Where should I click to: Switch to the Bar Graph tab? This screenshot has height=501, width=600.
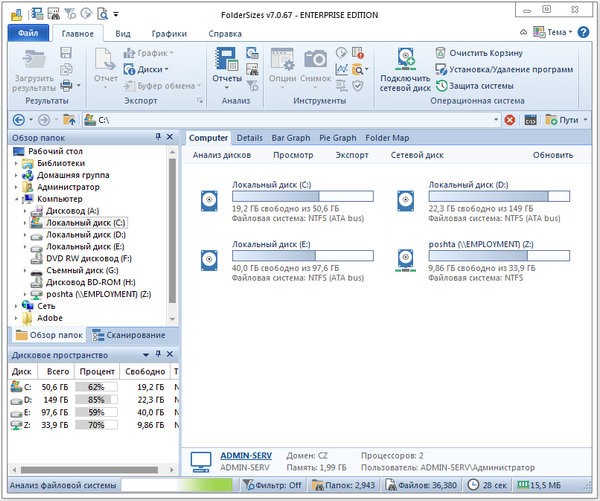(x=289, y=137)
